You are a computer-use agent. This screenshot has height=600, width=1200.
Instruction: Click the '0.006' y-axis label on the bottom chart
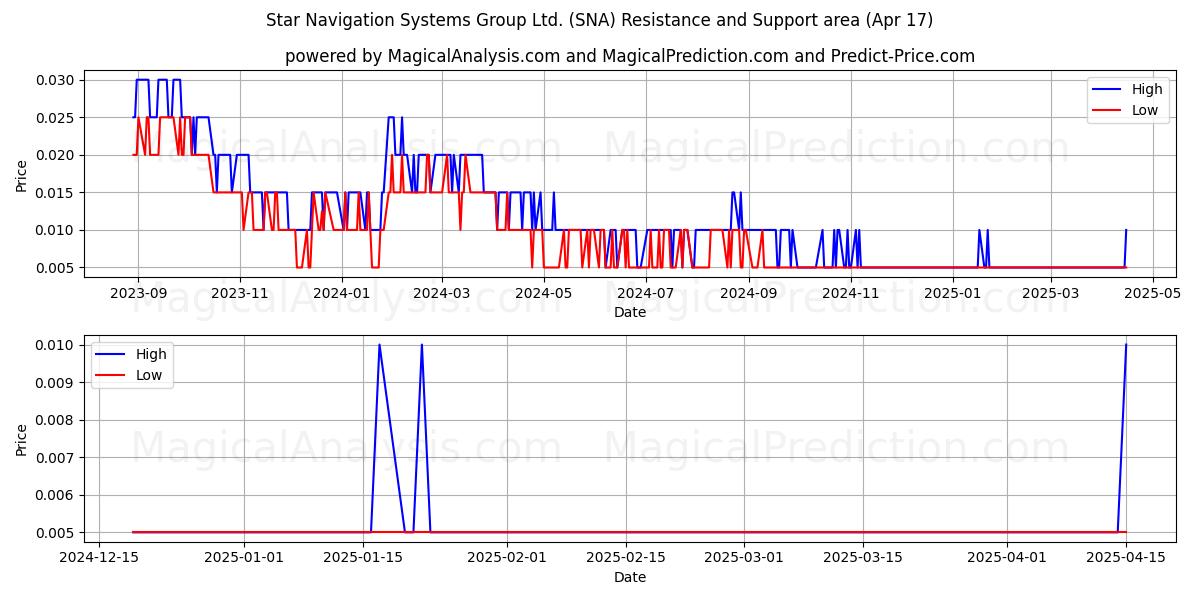click(57, 495)
